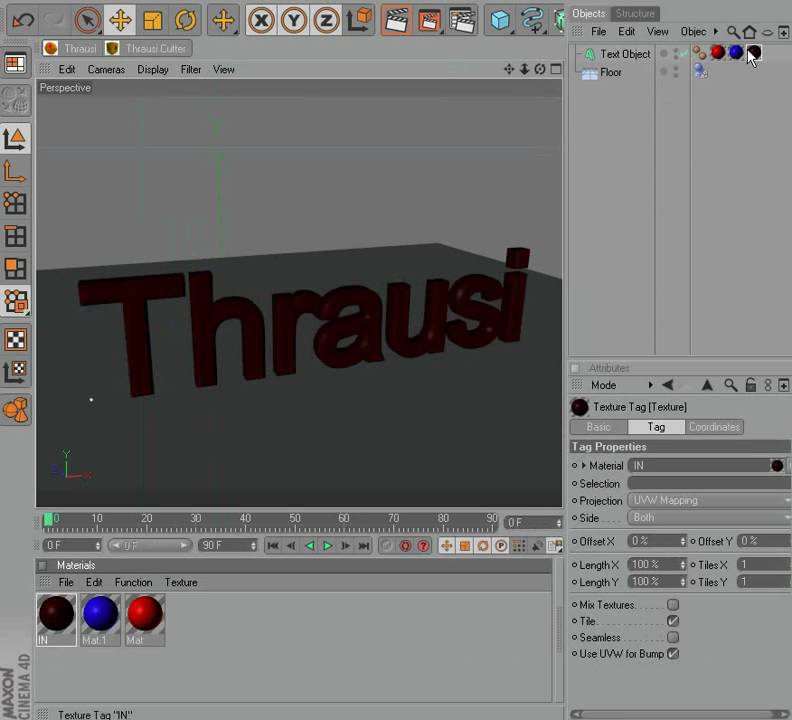Toggle the Text Object green checkmark
Screen dimensions: 792x720
click(x=684, y=53)
